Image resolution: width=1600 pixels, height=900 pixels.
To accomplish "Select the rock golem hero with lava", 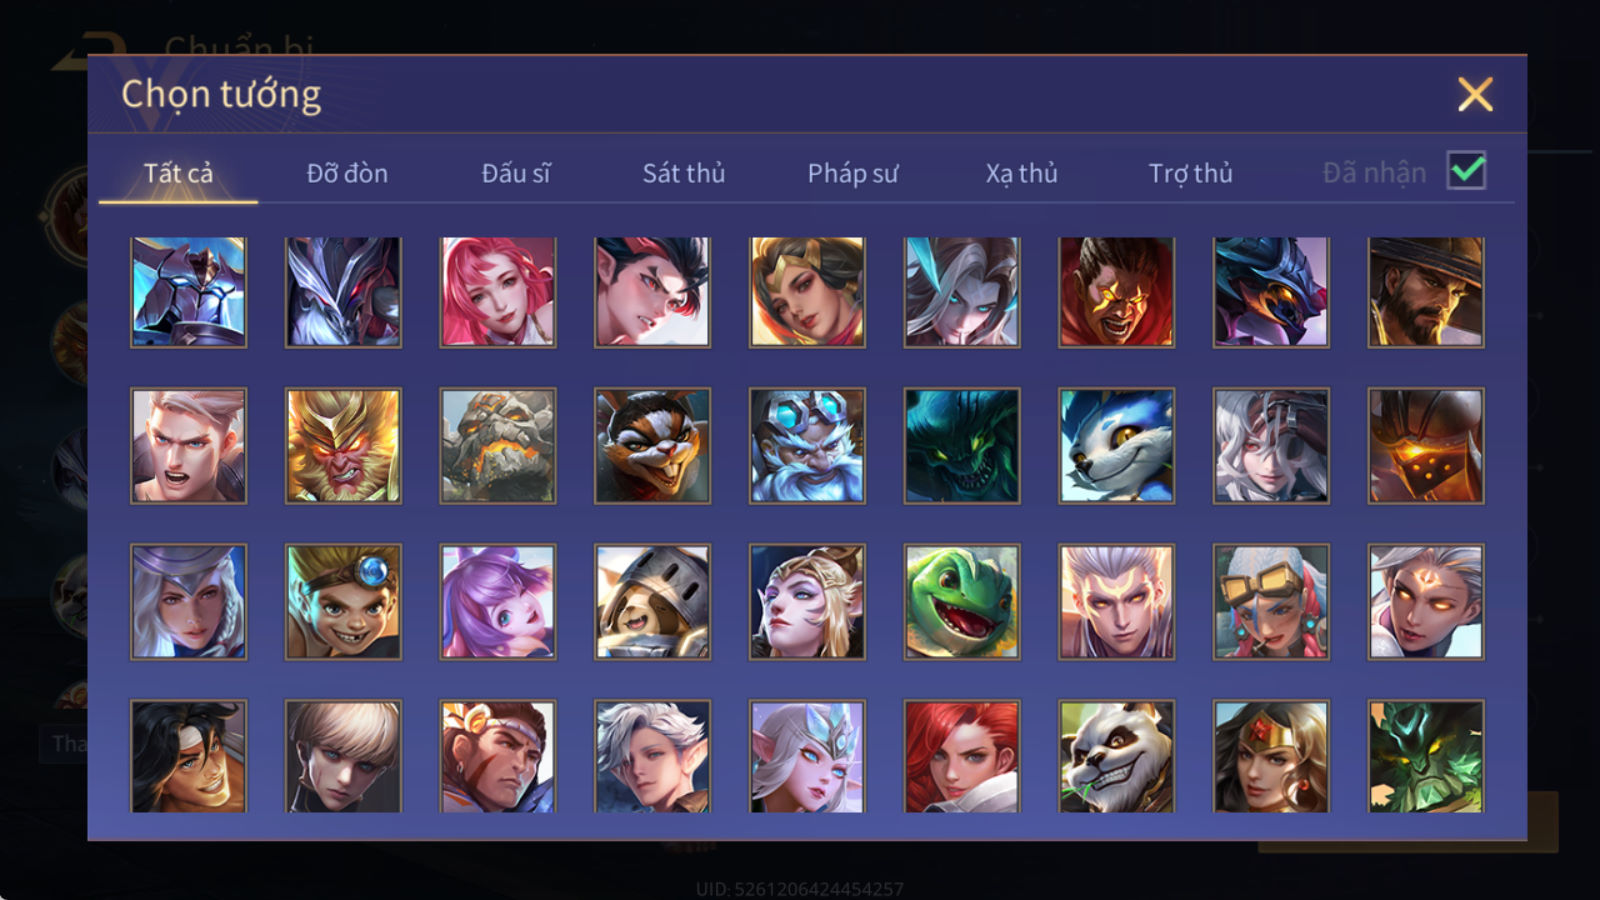I will tap(498, 446).
